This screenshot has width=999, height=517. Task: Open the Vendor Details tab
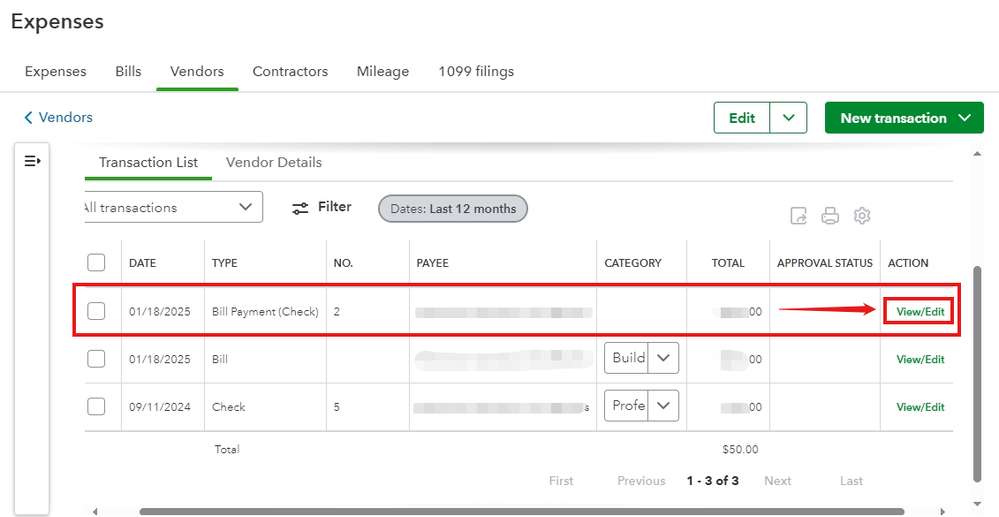click(274, 162)
